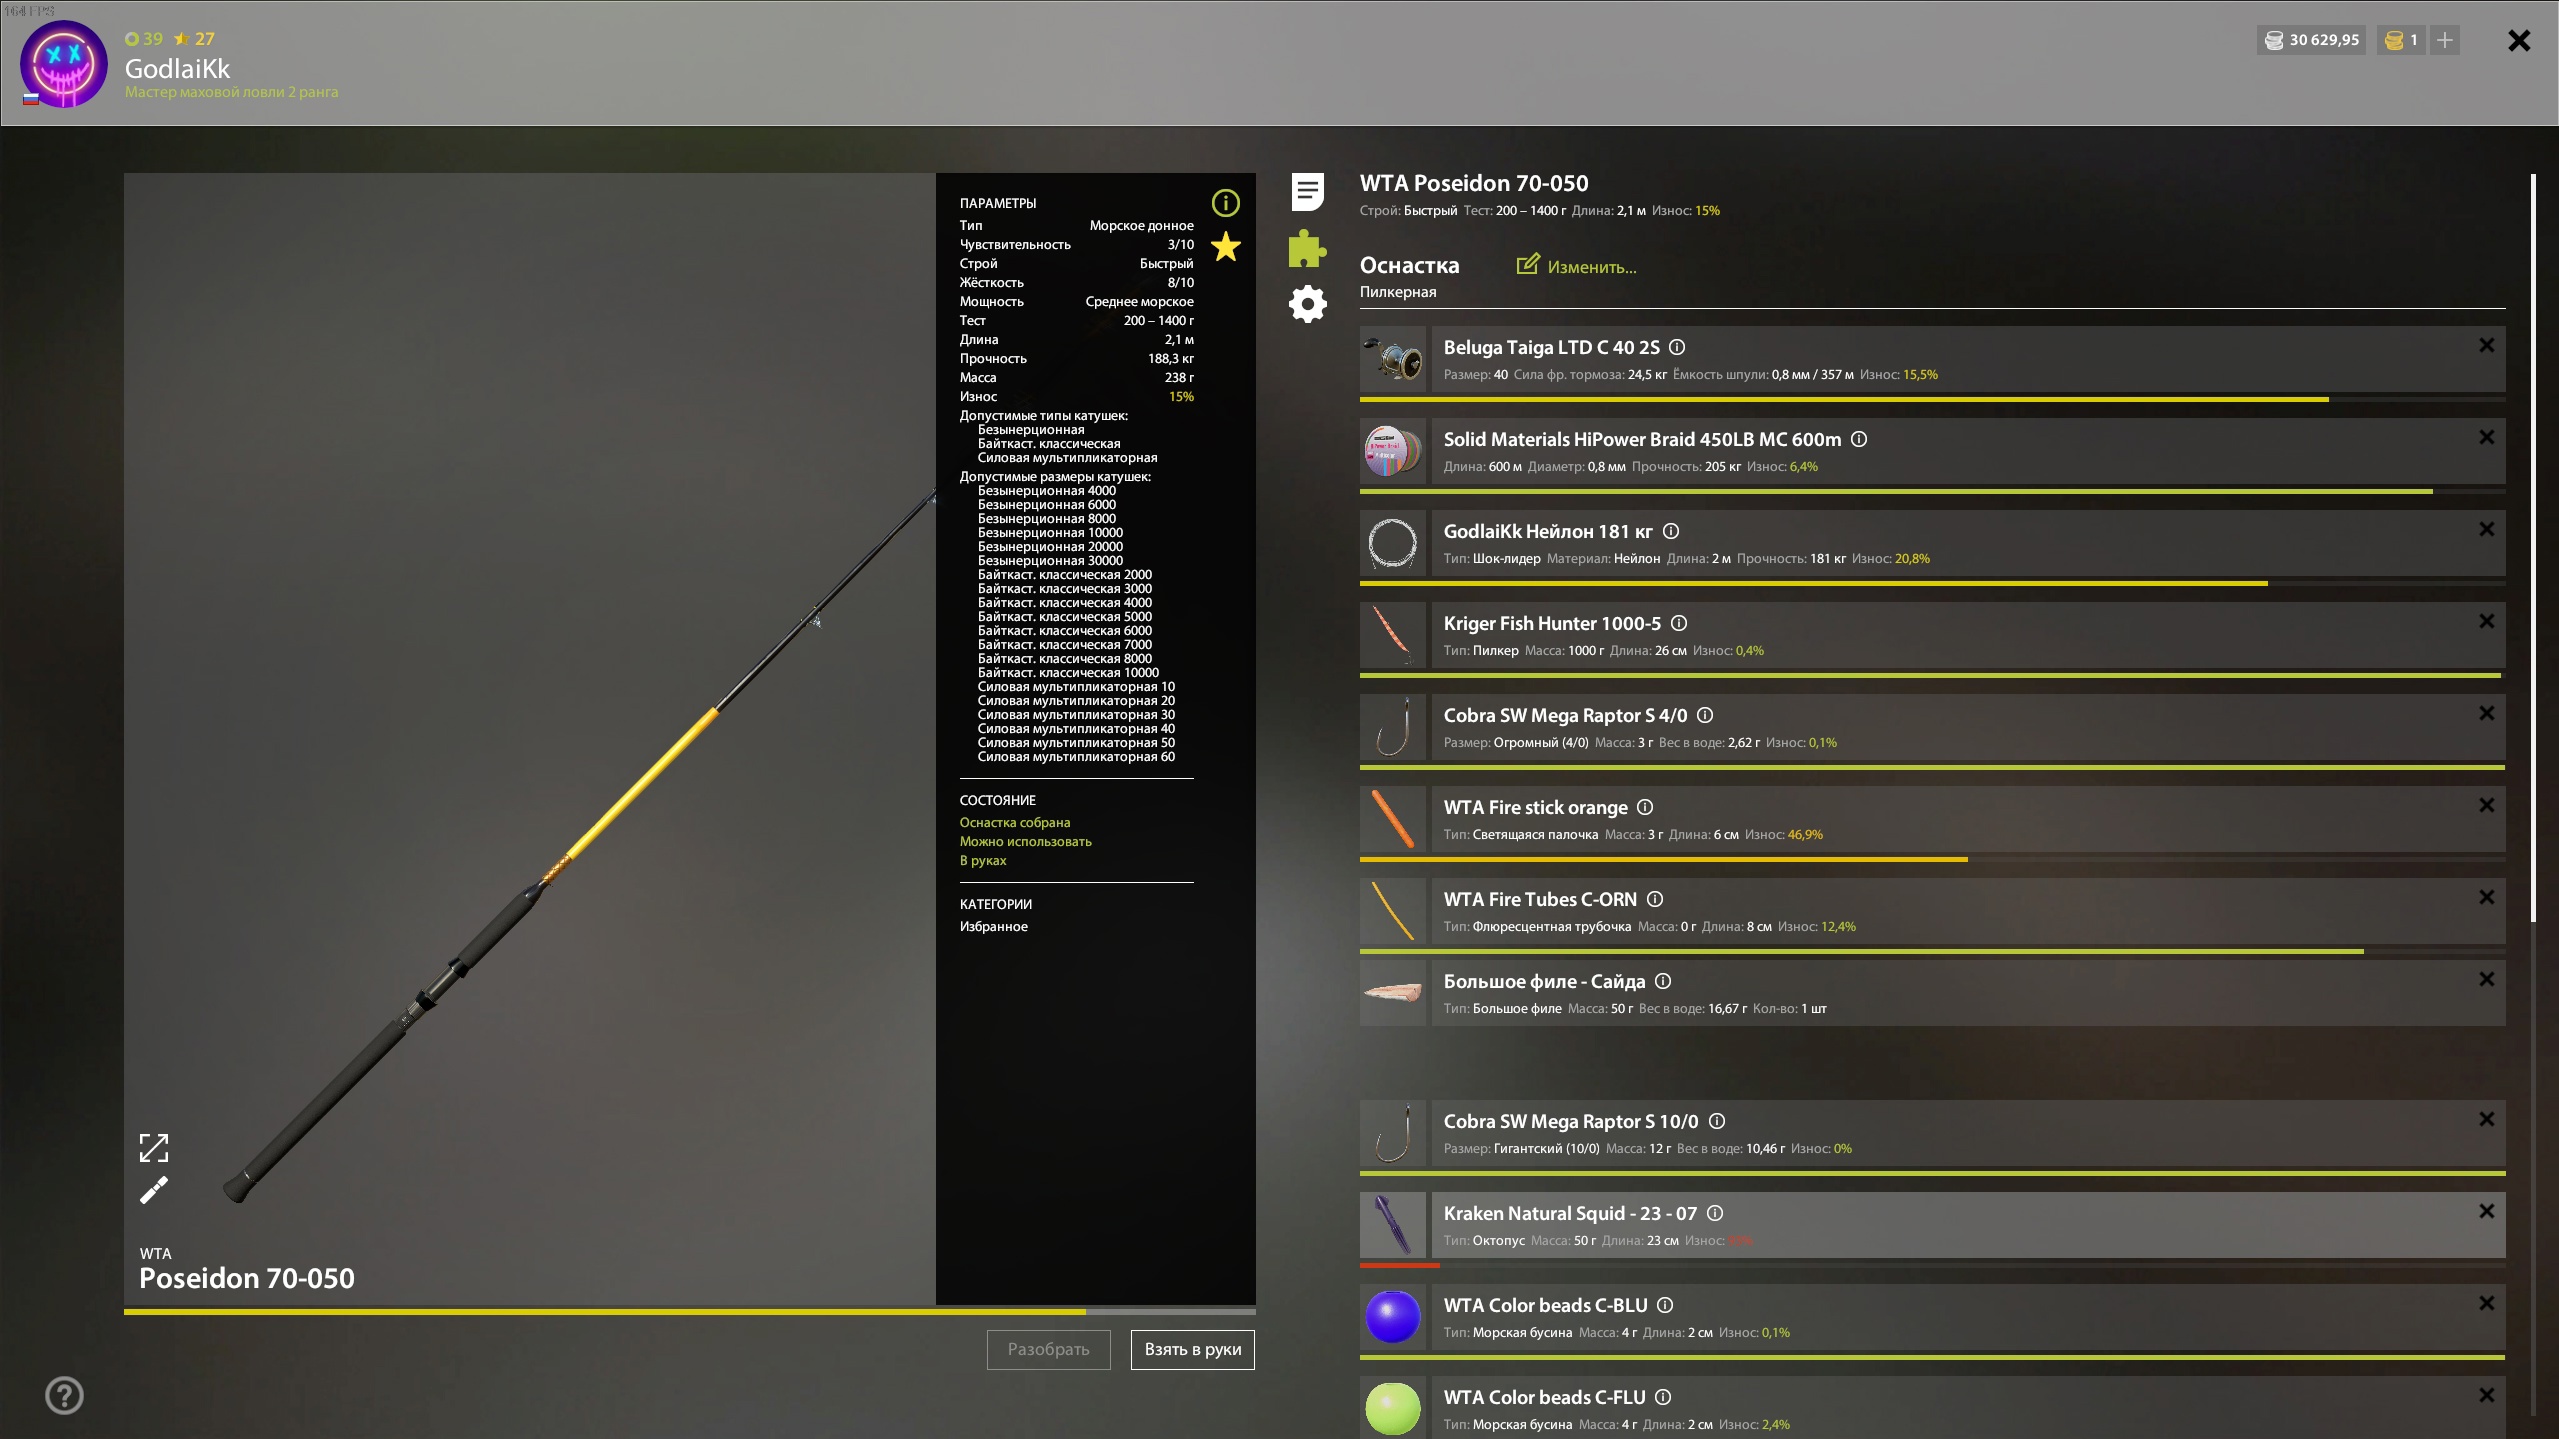Screen dimensions: 2559x1439
Task: Click the orange Fire stick thumbnail
Action: [1393, 819]
